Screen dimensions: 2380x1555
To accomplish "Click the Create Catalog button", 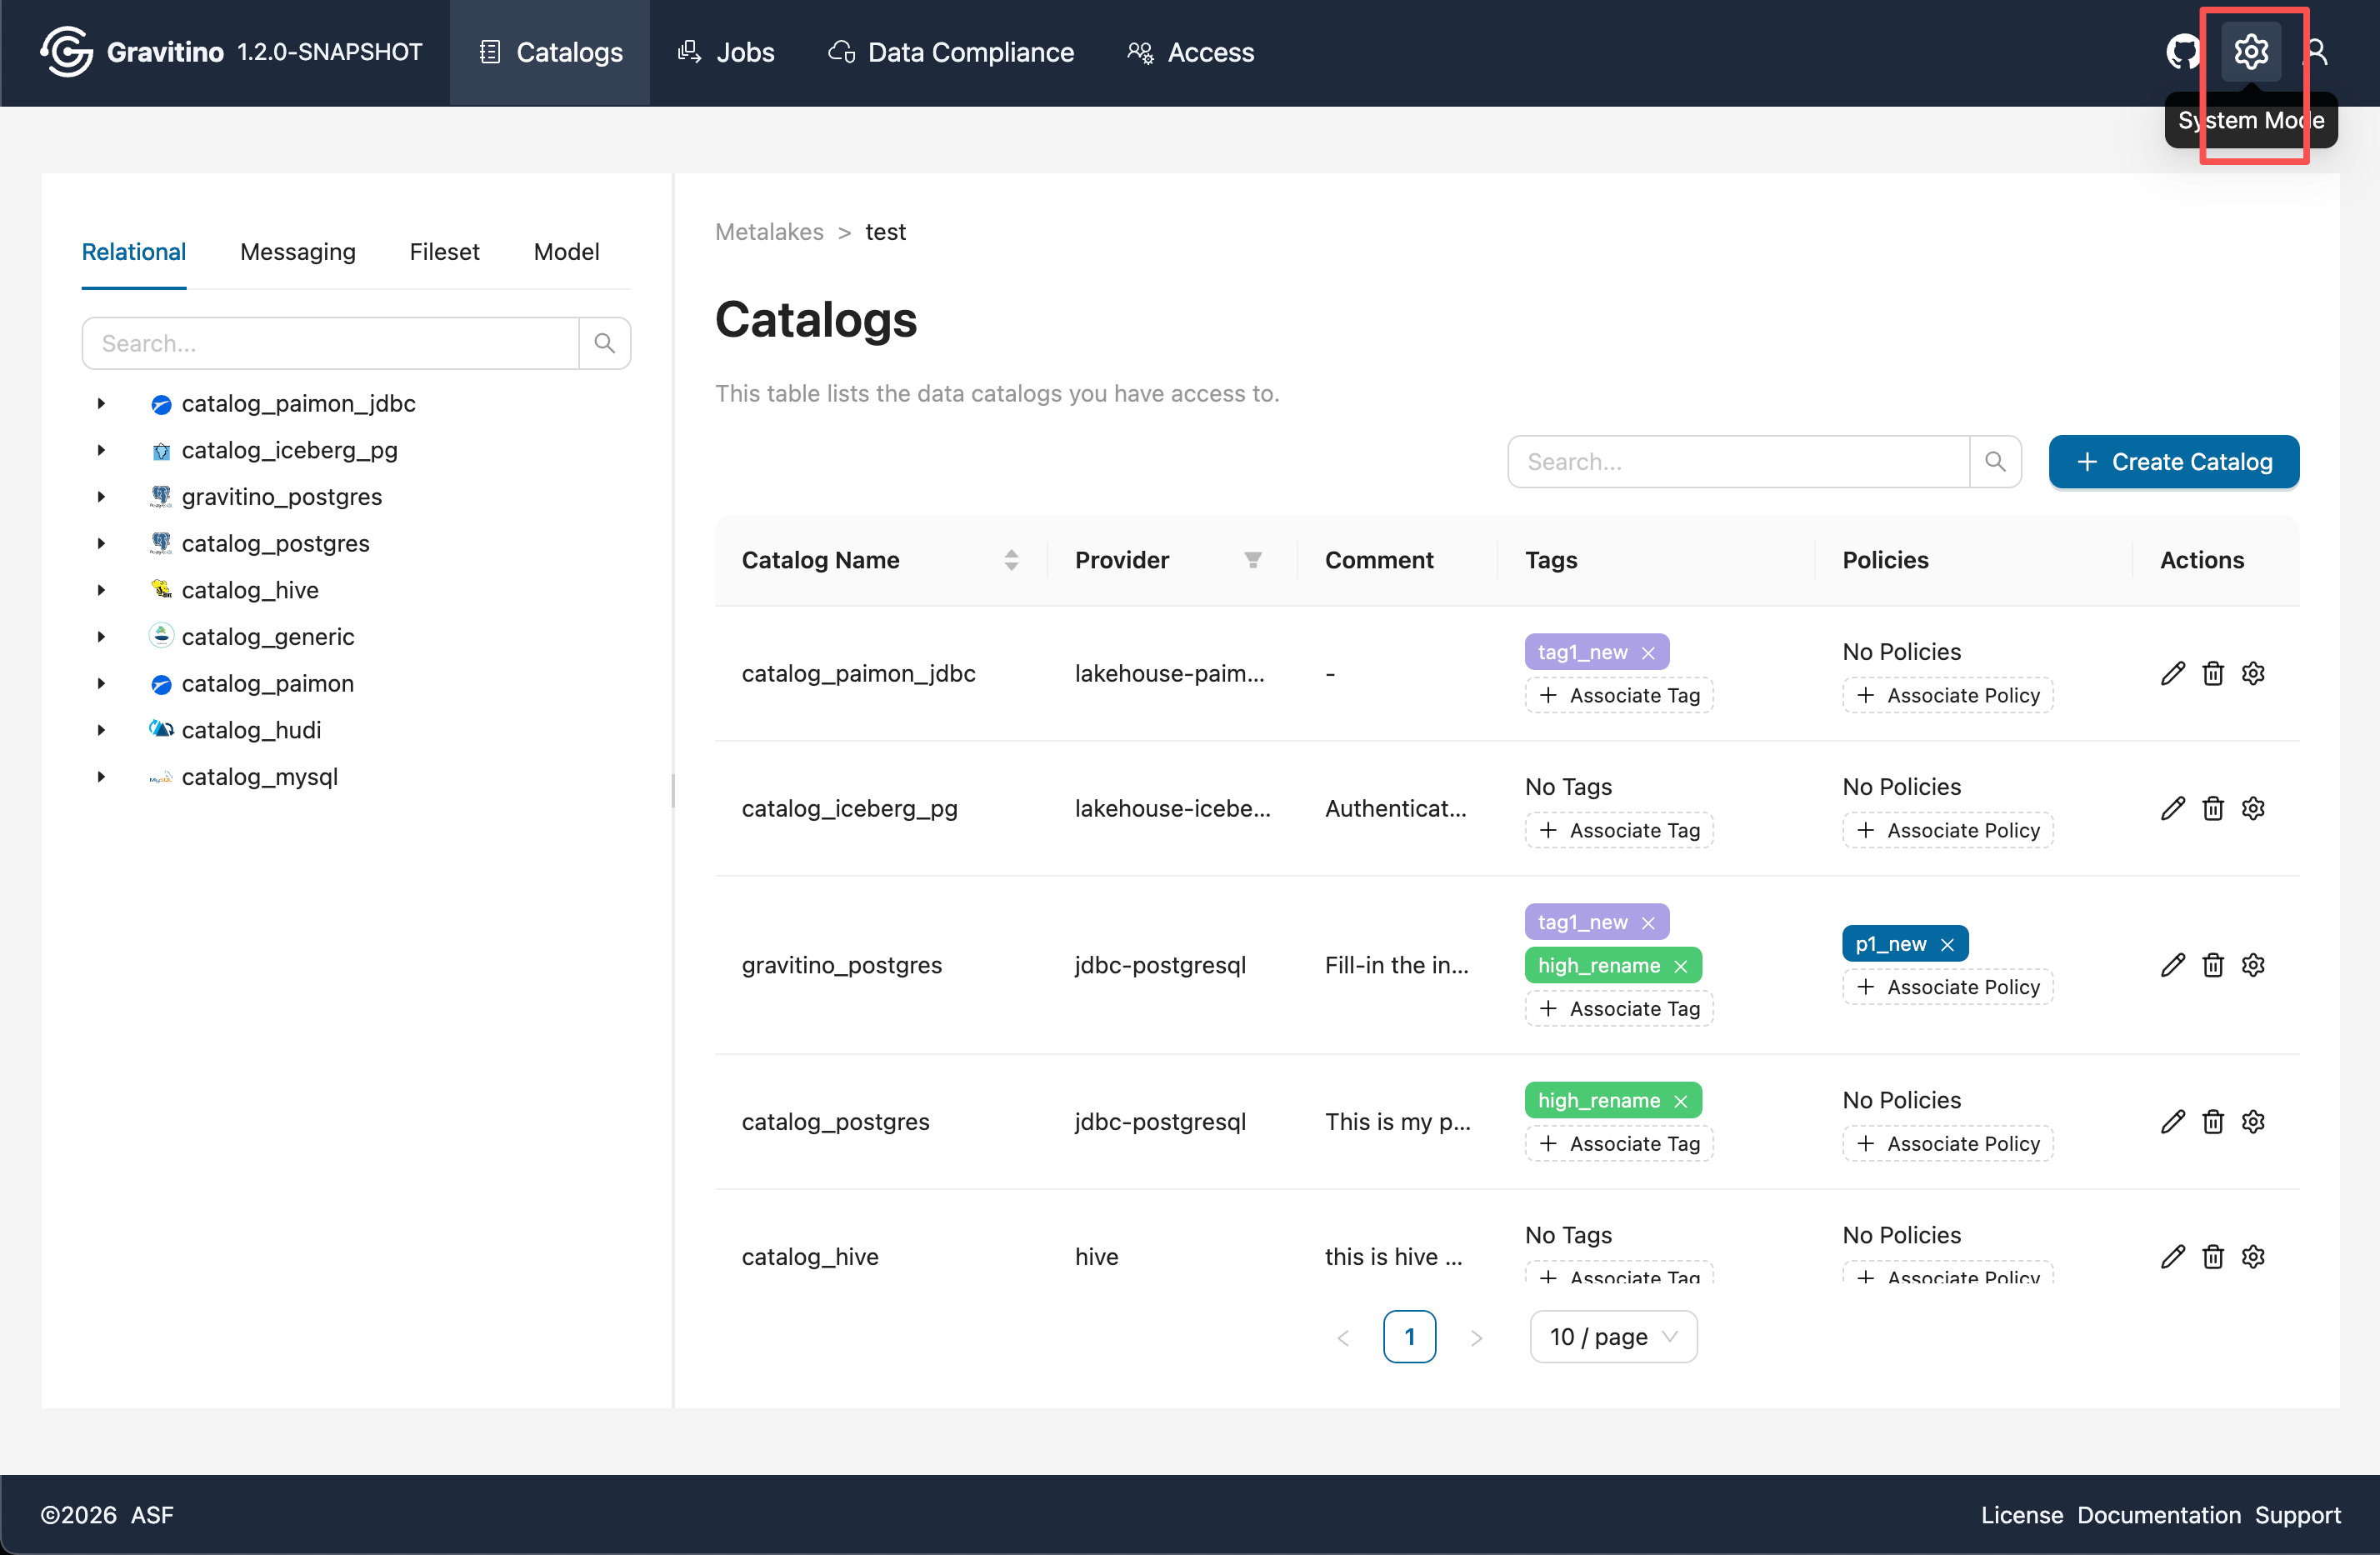I will tap(2173, 462).
